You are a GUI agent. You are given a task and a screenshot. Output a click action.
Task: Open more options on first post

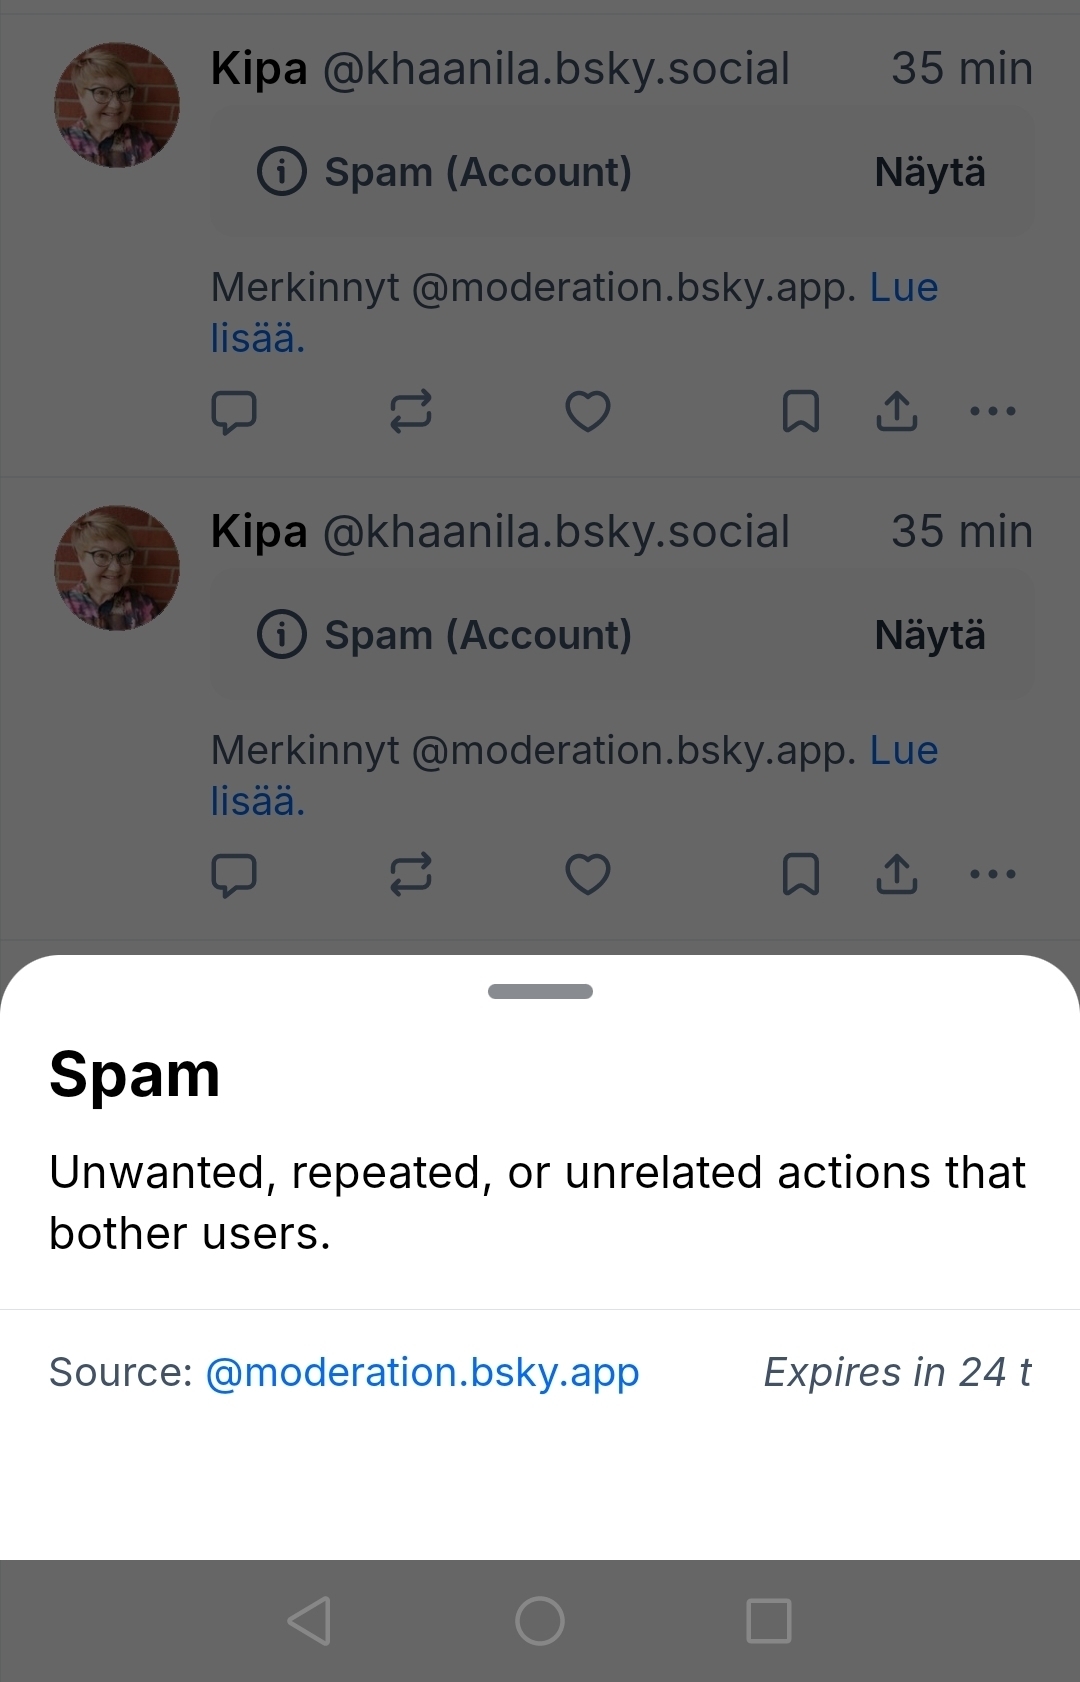coord(993,411)
